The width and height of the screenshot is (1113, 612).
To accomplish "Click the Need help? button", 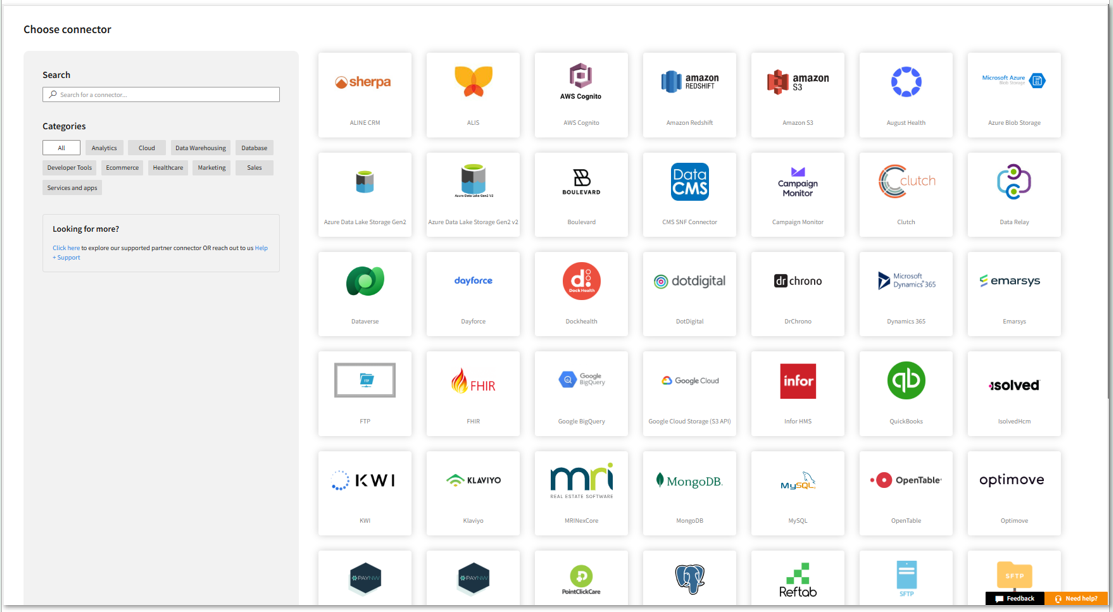I will click(x=1076, y=599).
